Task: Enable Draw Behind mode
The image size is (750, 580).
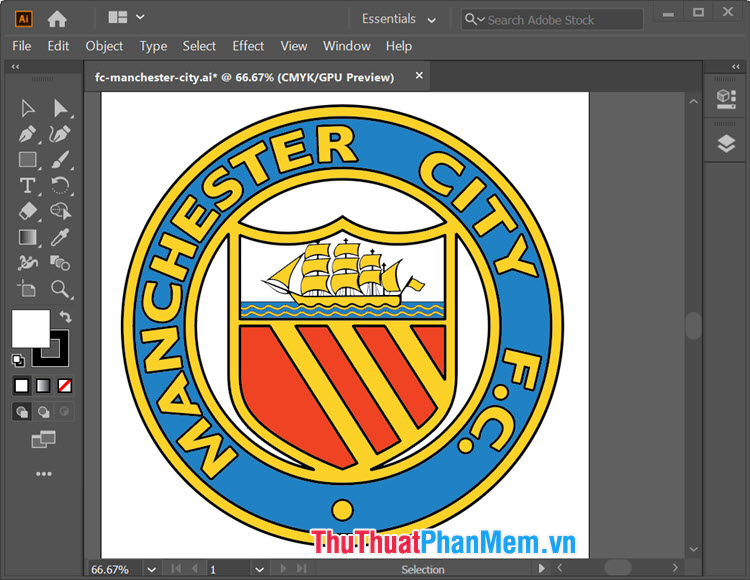Action: (x=44, y=412)
